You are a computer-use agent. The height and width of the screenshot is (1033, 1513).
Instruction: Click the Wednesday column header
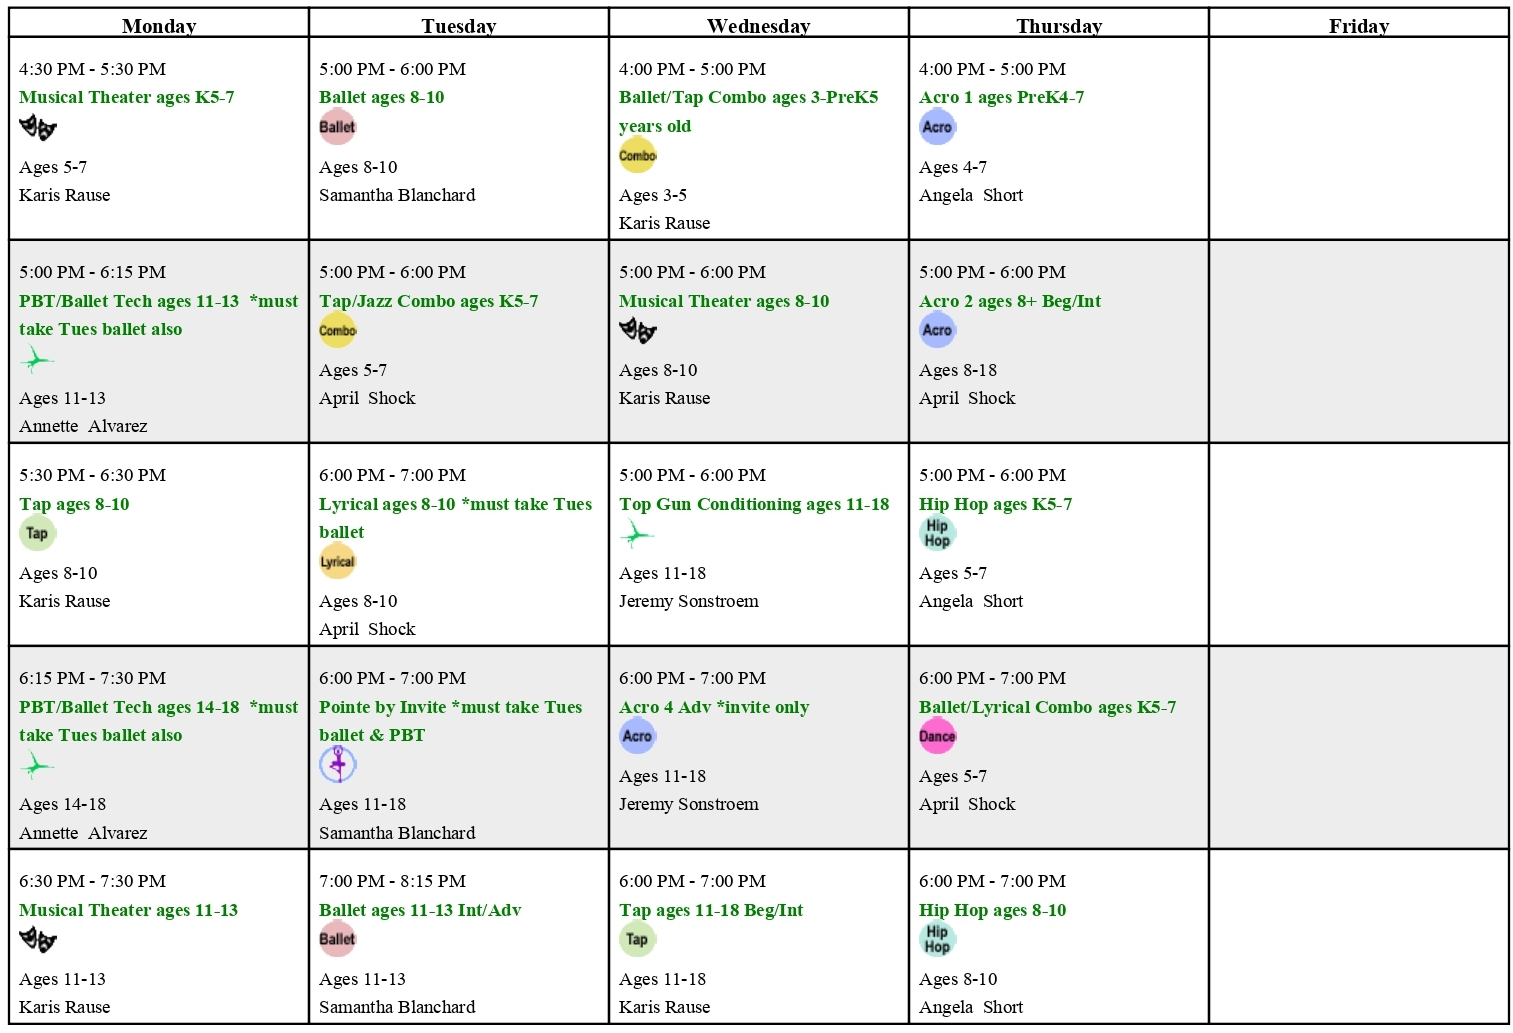(759, 24)
